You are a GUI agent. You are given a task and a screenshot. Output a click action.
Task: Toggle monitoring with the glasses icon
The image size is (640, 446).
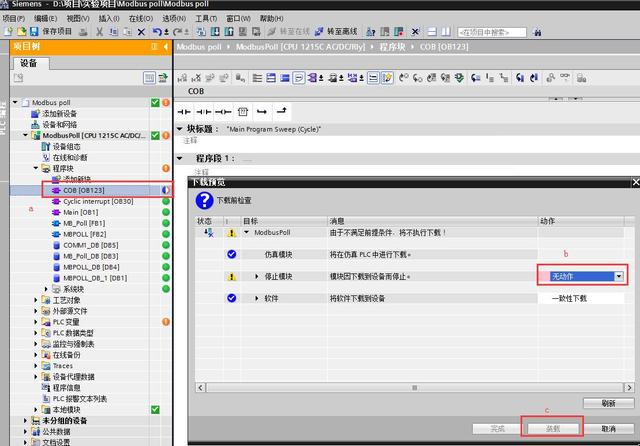click(x=565, y=77)
